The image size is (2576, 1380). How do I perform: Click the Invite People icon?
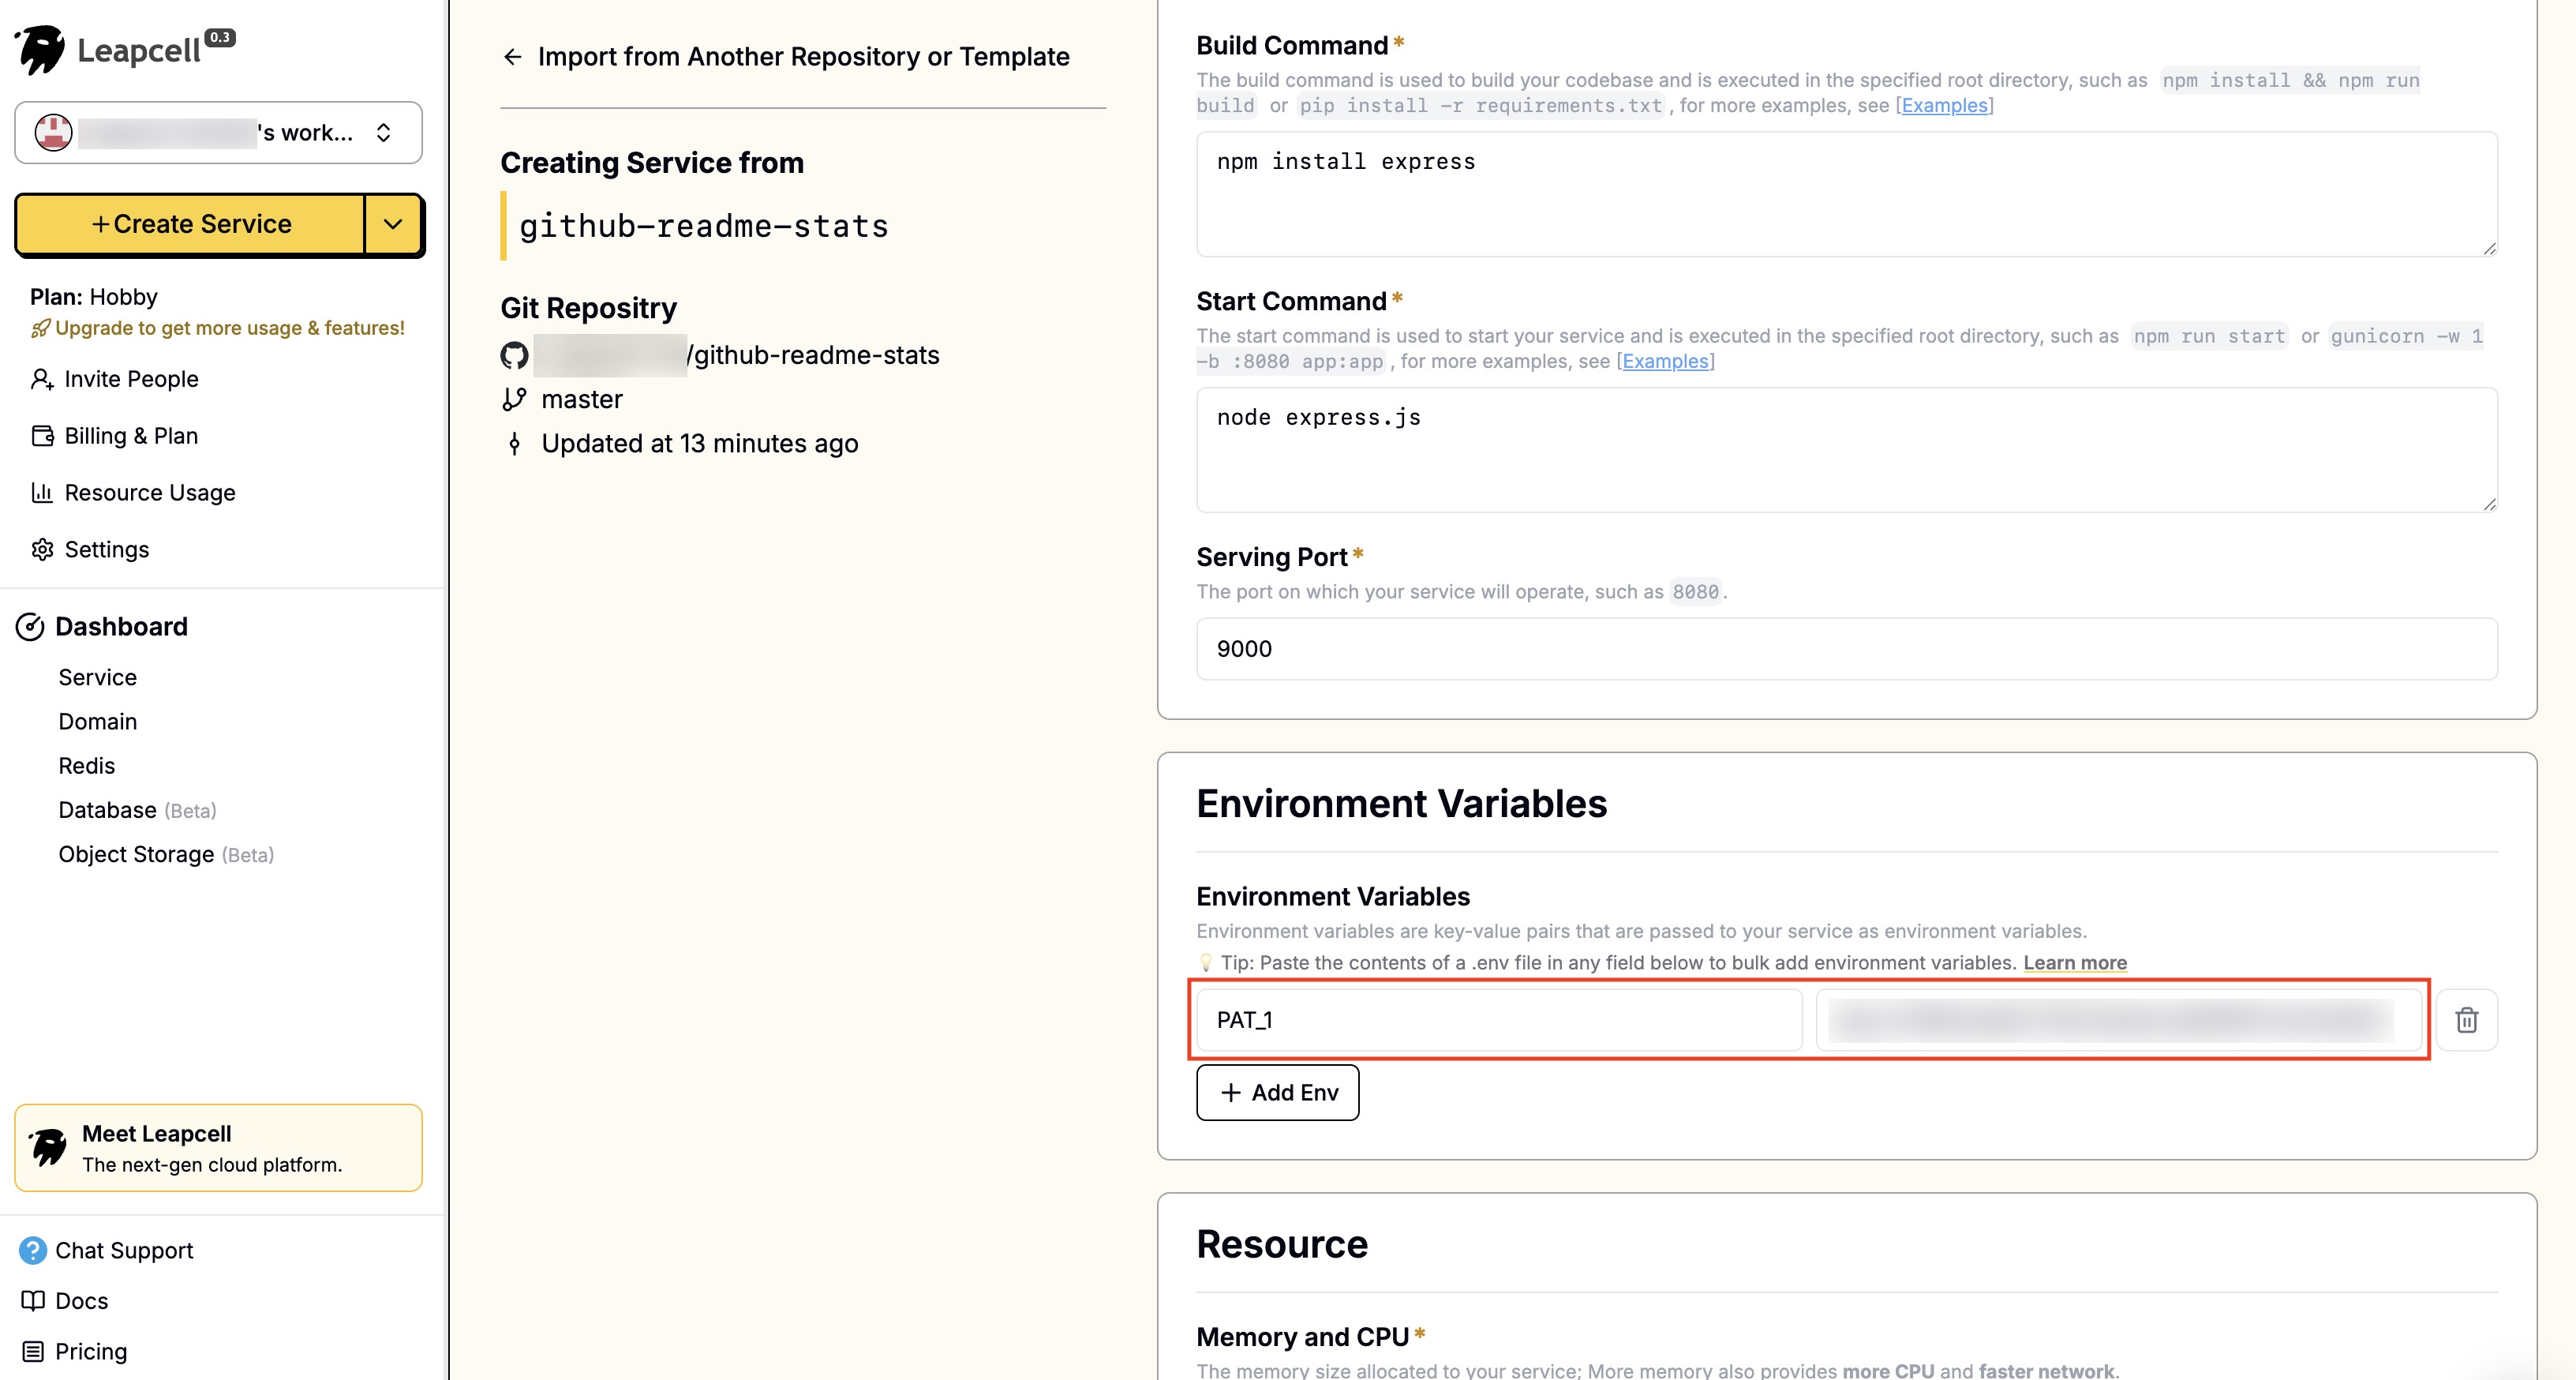pos(41,379)
